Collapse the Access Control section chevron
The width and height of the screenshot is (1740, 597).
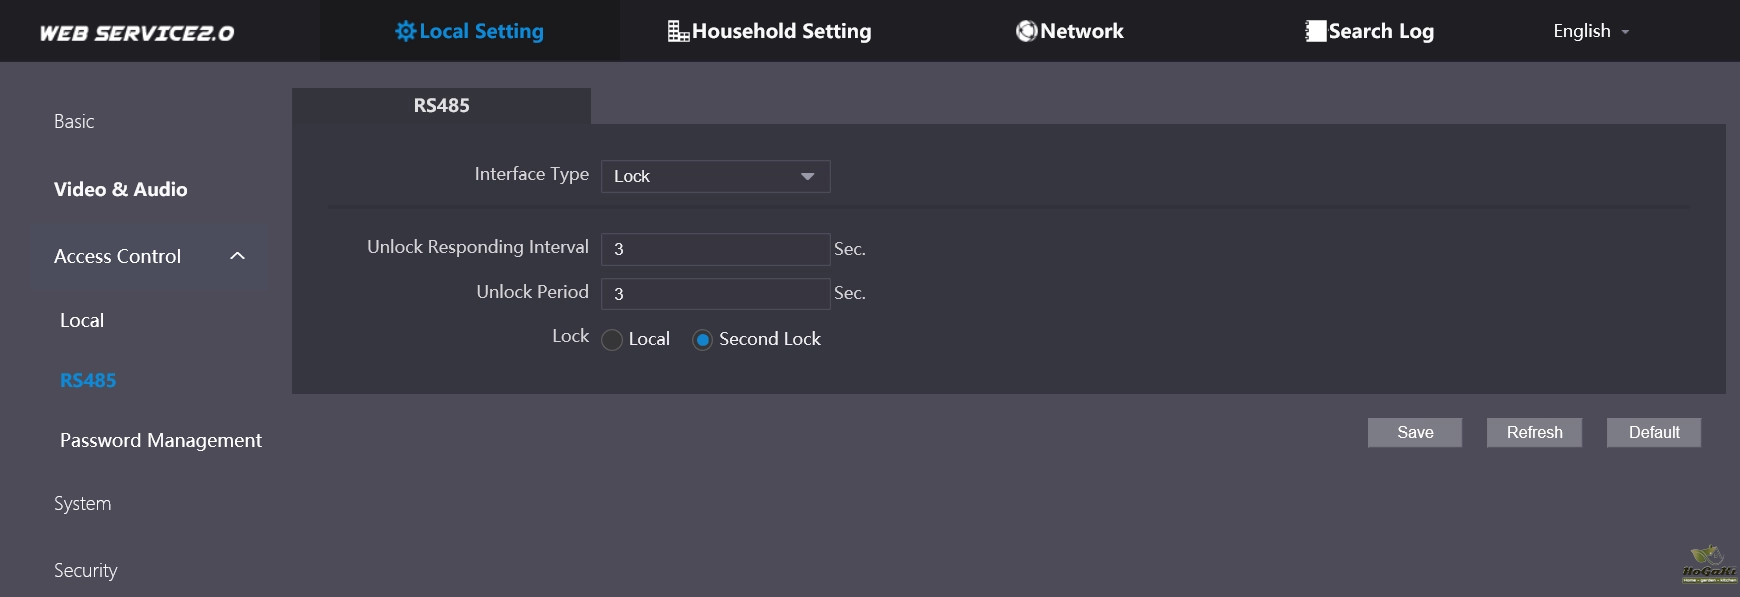(x=237, y=256)
